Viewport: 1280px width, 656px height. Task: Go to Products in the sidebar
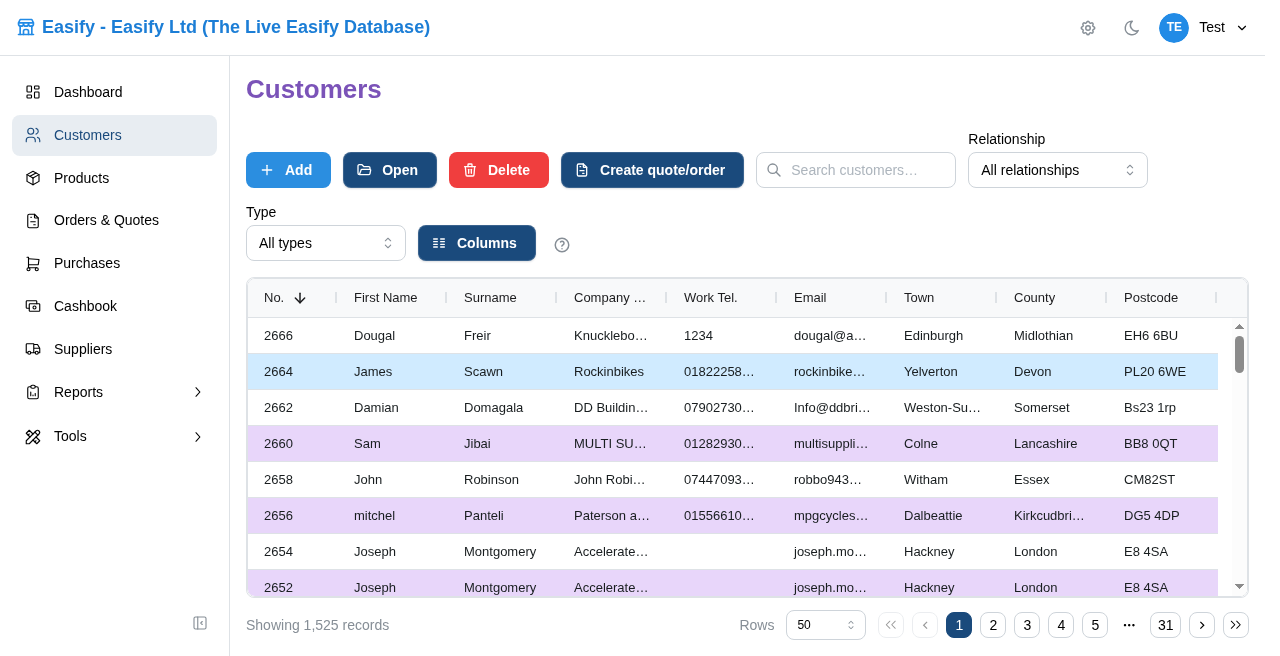[x=114, y=178]
